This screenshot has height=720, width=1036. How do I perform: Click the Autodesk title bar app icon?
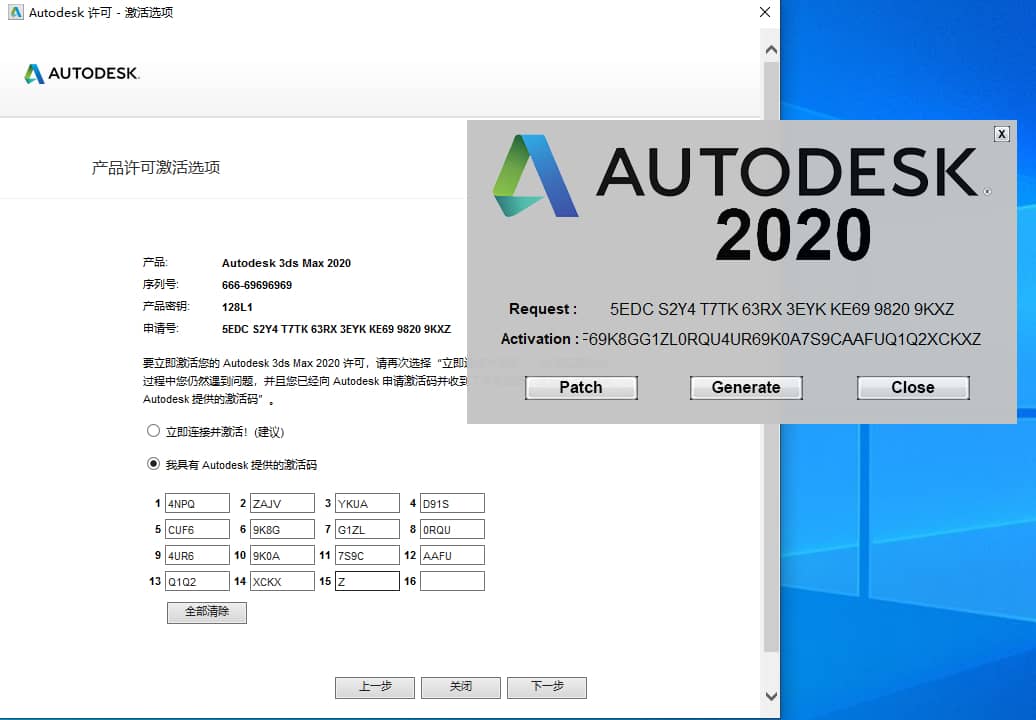[x=15, y=13]
